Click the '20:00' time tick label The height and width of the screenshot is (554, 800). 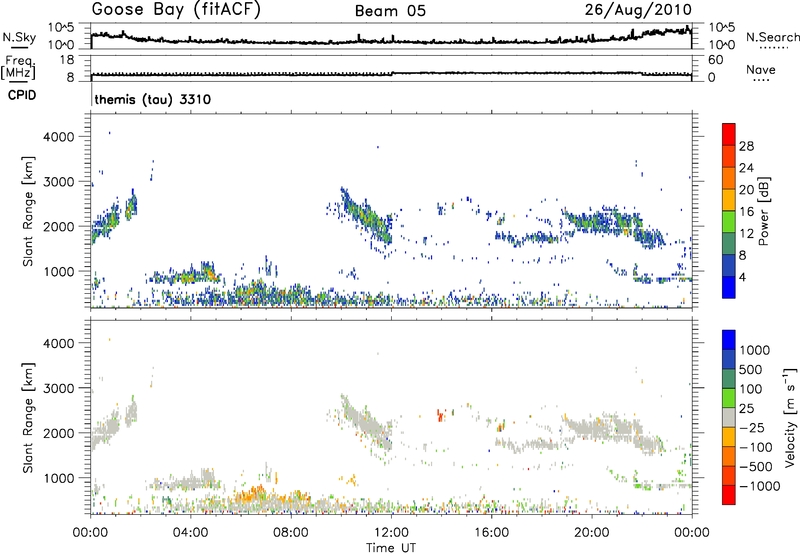click(x=591, y=533)
